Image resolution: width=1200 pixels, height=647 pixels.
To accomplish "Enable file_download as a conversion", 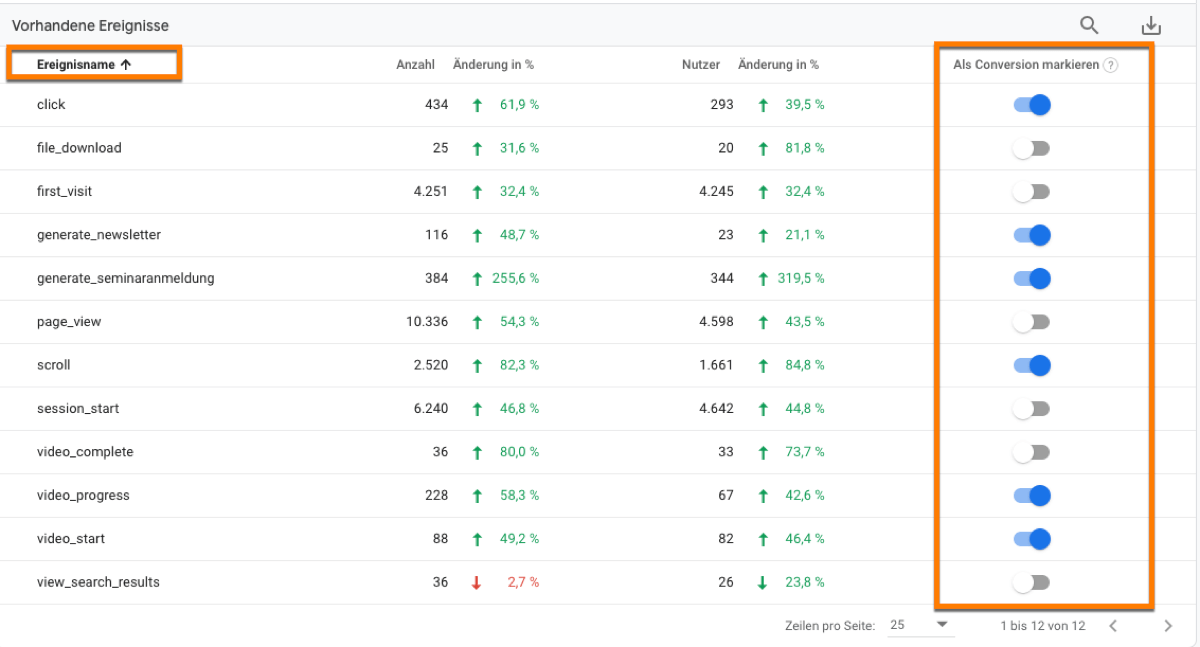I will pos(1031,148).
